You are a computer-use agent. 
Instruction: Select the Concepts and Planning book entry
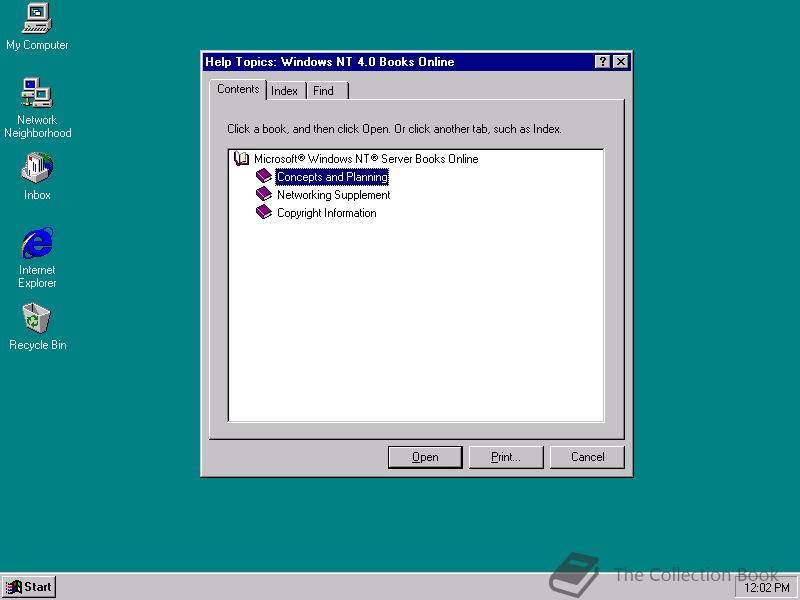coord(332,177)
